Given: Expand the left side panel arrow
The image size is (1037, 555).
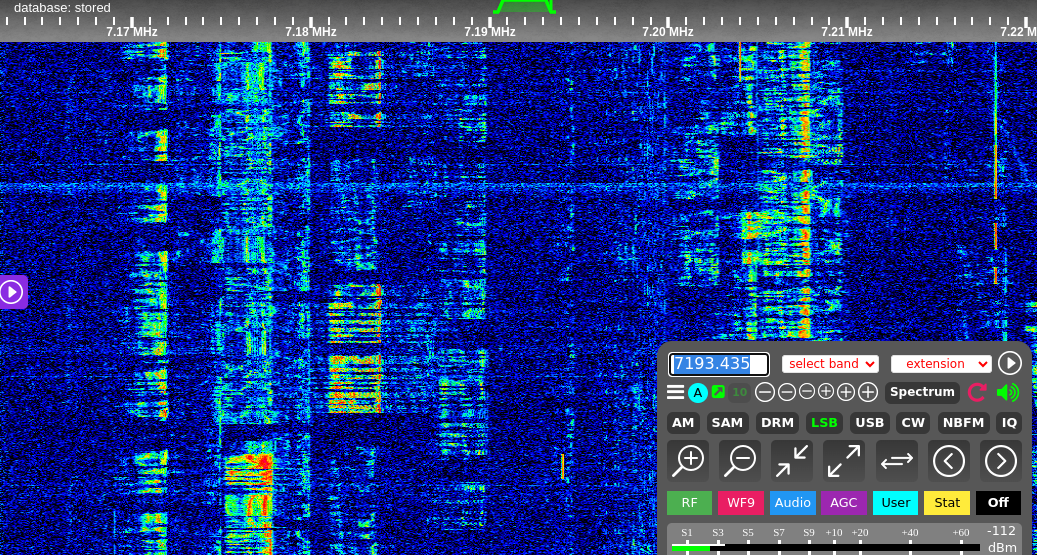Looking at the screenshot, I should tap(12, 292).
